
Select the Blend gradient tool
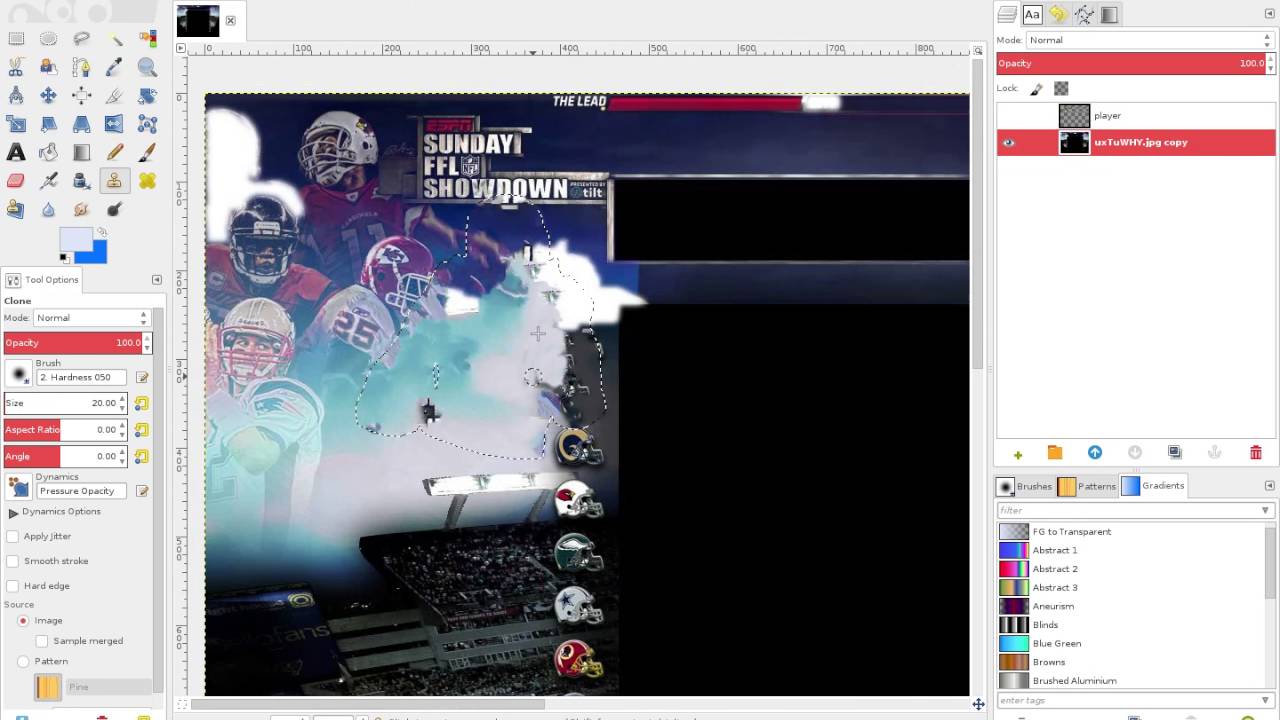point(81,153)
